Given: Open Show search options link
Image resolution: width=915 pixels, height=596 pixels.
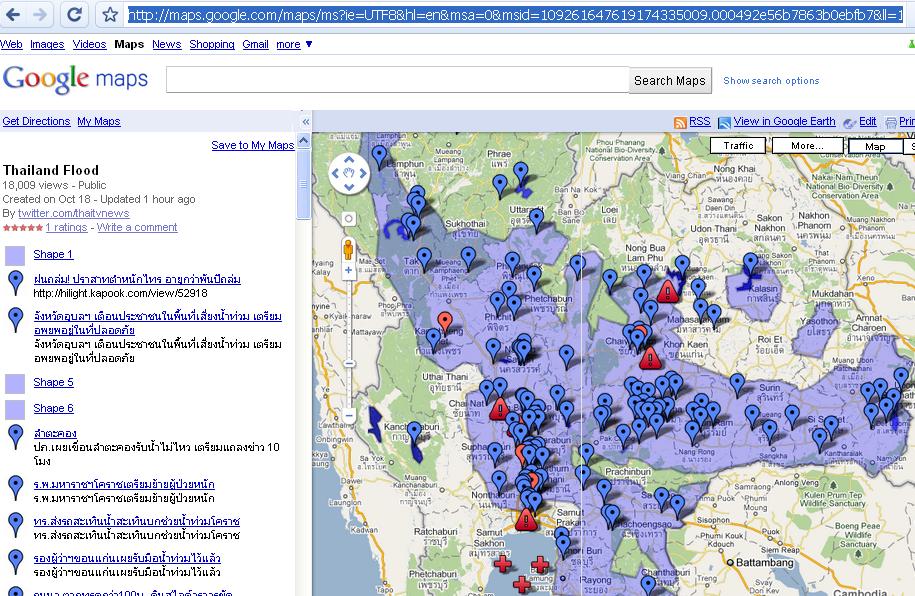Looking at the screenshot, I should point(771,81).
